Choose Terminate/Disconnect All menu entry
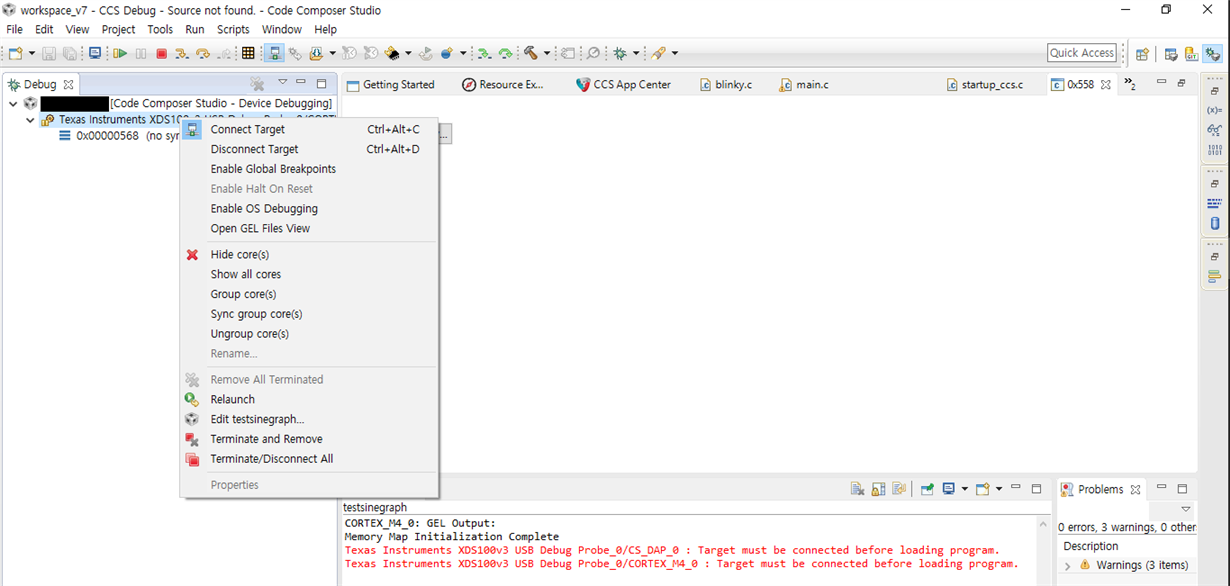Screen dimensions: 1230x586 point(271,459)
